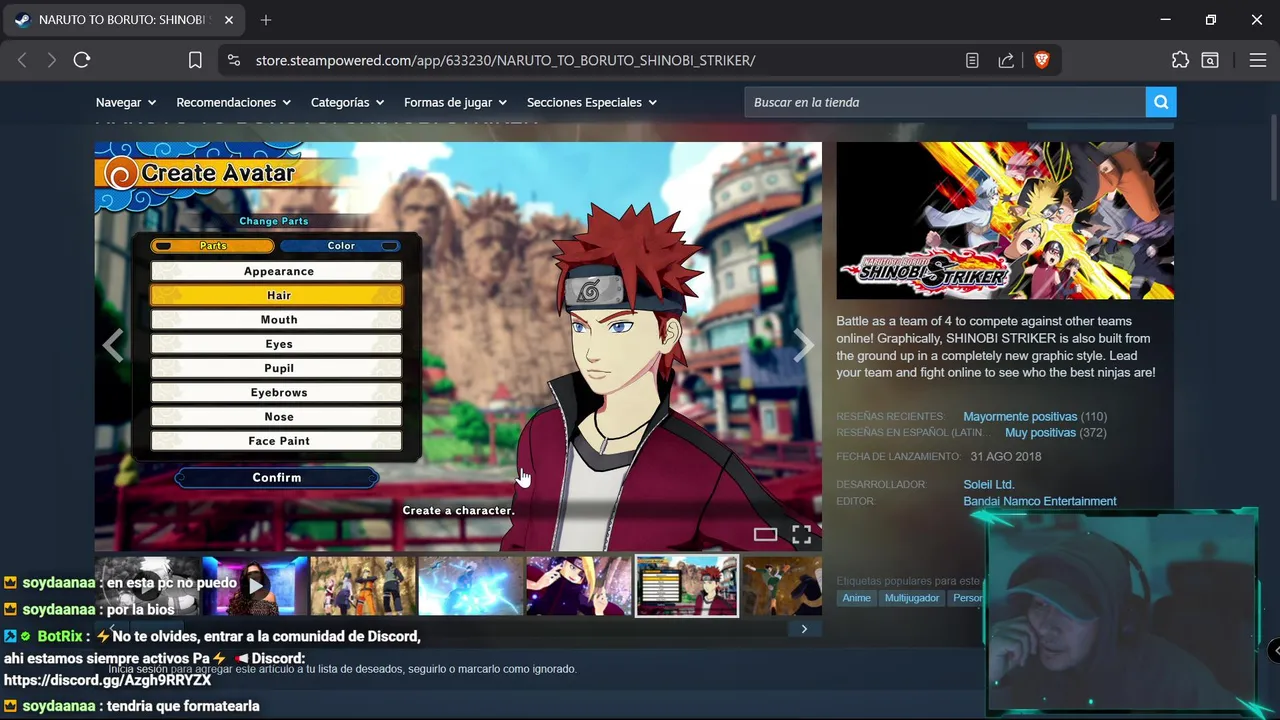The height and width of the screenshot is (720, 1280).
Task: Click the address bar URL
Action: 505,60
